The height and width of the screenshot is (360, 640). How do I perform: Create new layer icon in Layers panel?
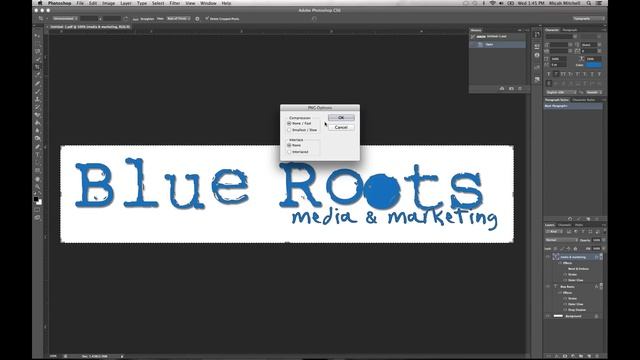point(589,356)
